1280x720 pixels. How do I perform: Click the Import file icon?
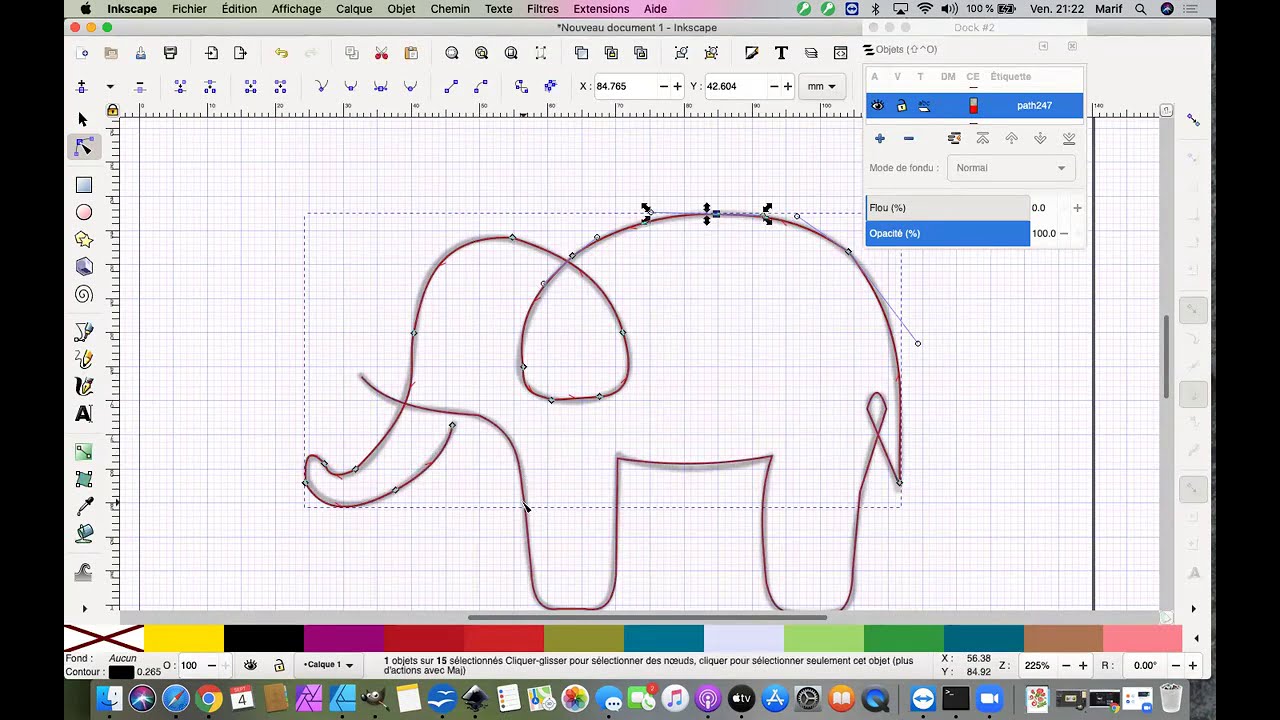click(211, 53)
